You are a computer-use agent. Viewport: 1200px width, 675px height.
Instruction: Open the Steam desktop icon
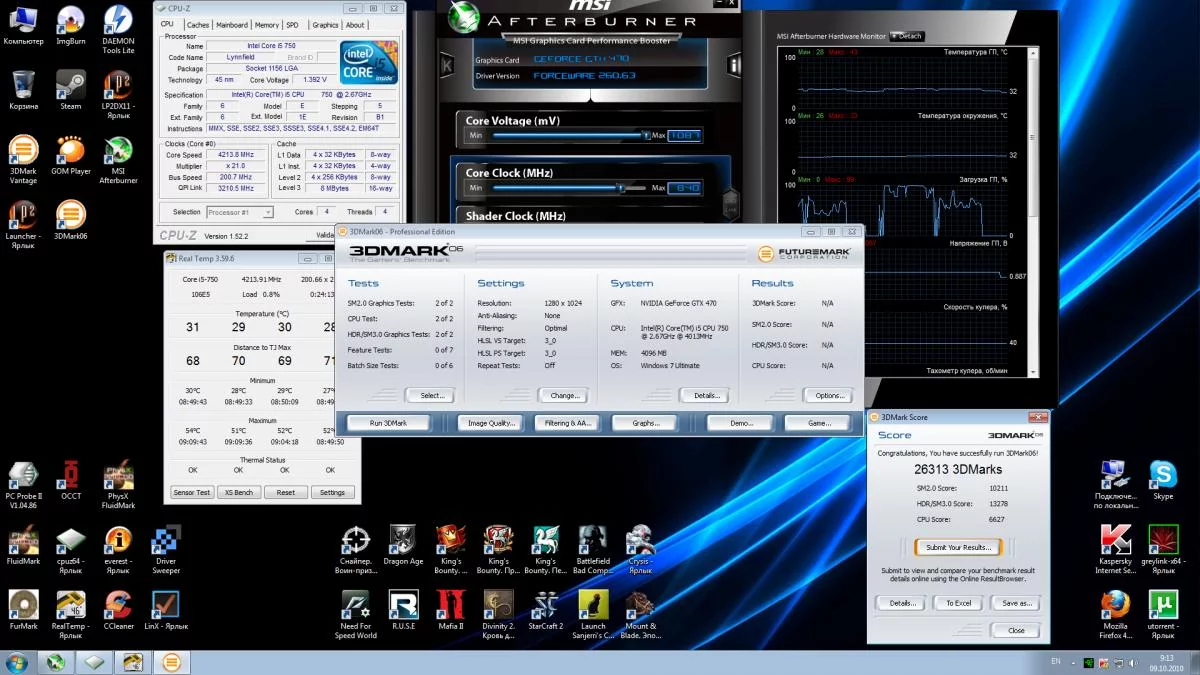point(70,85)
